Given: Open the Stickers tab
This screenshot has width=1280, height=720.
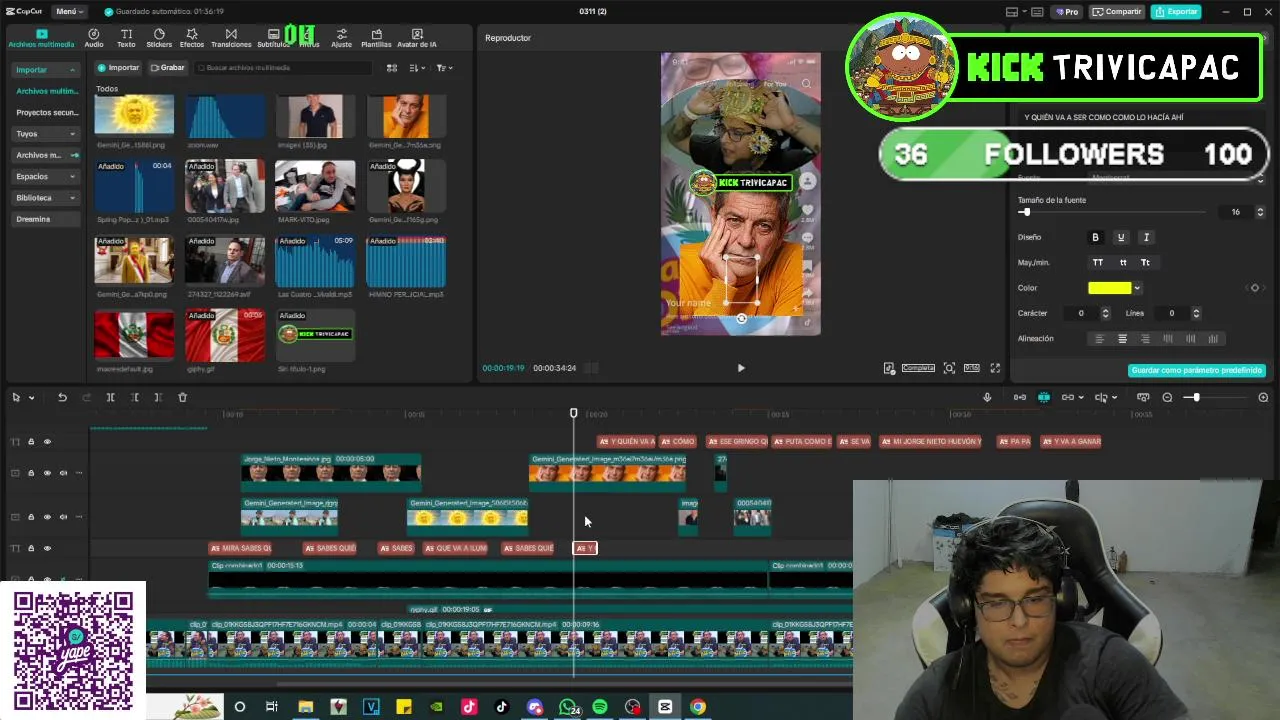Looking at the screenshot, I should coord(159,38).
